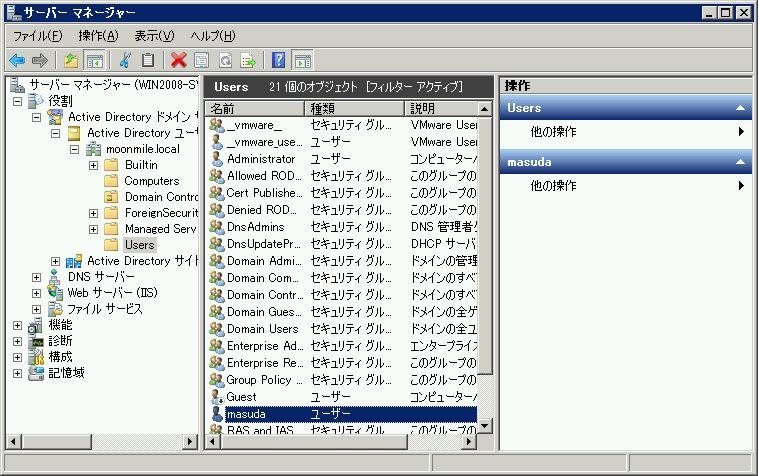Screen dimensions: 758x476
Task: Open the 操作(A) menu
Action: pos(98,36)
